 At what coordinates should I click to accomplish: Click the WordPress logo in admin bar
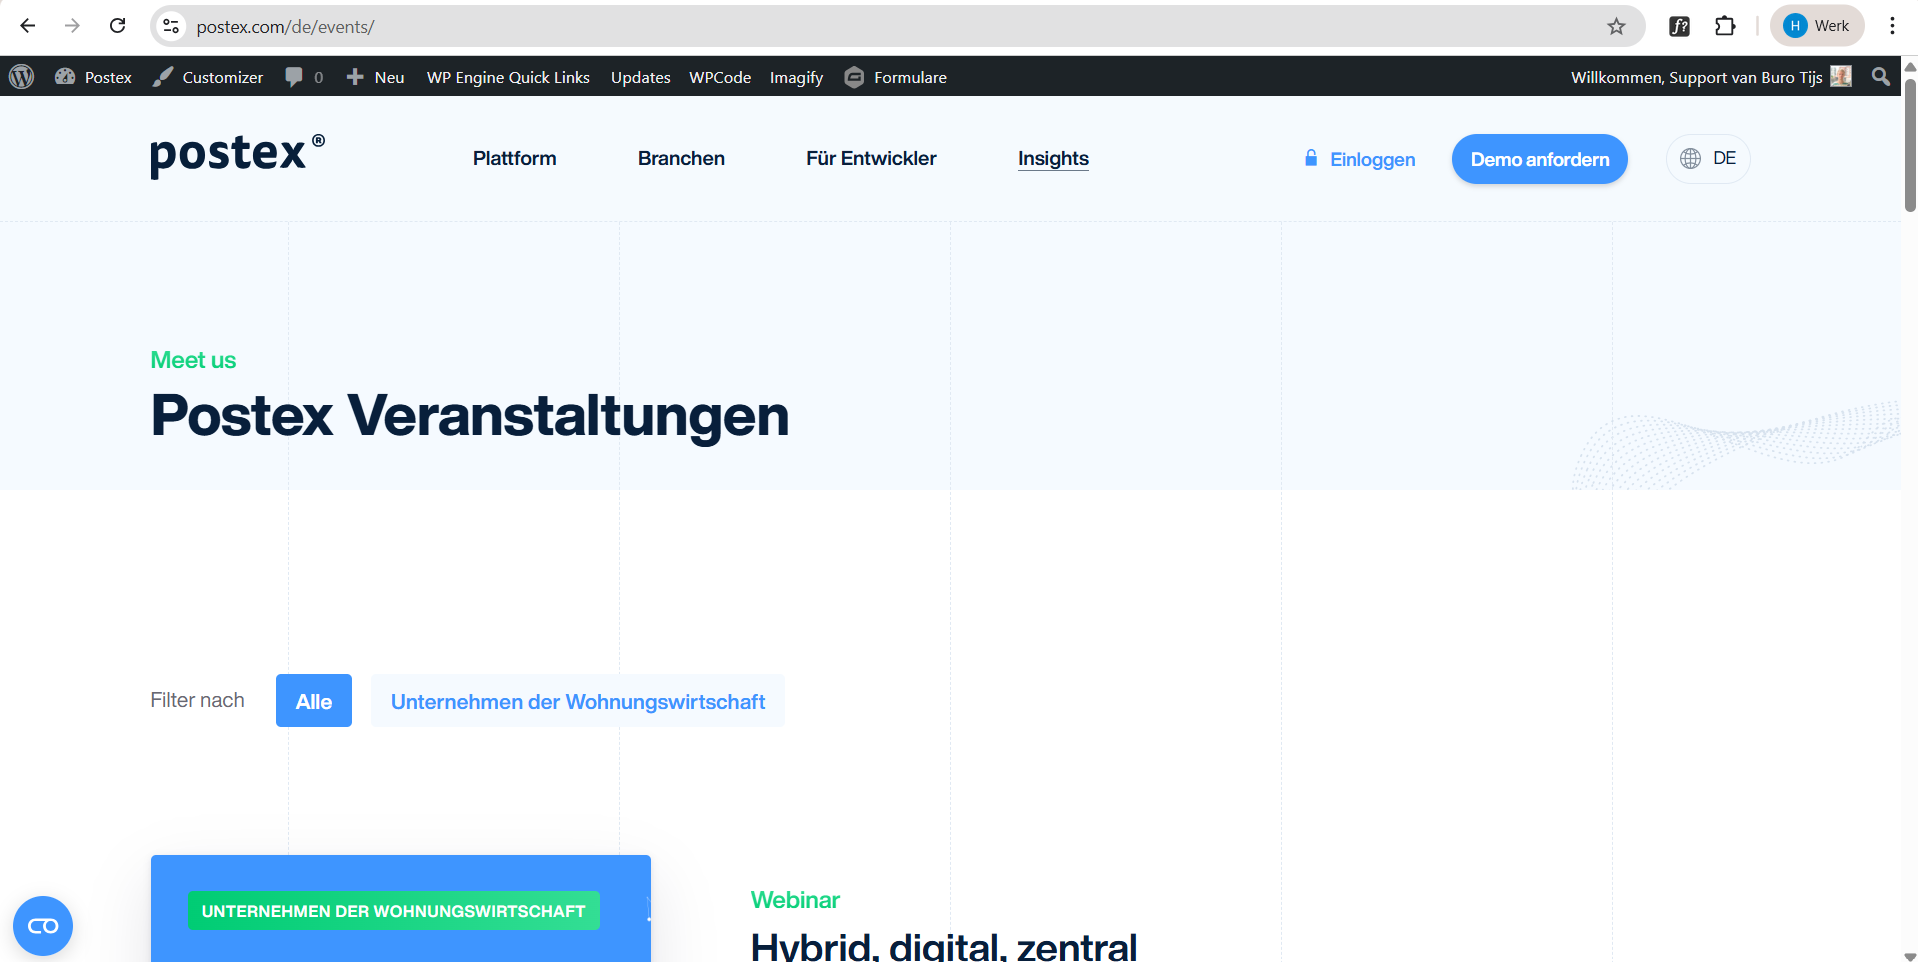22,77
